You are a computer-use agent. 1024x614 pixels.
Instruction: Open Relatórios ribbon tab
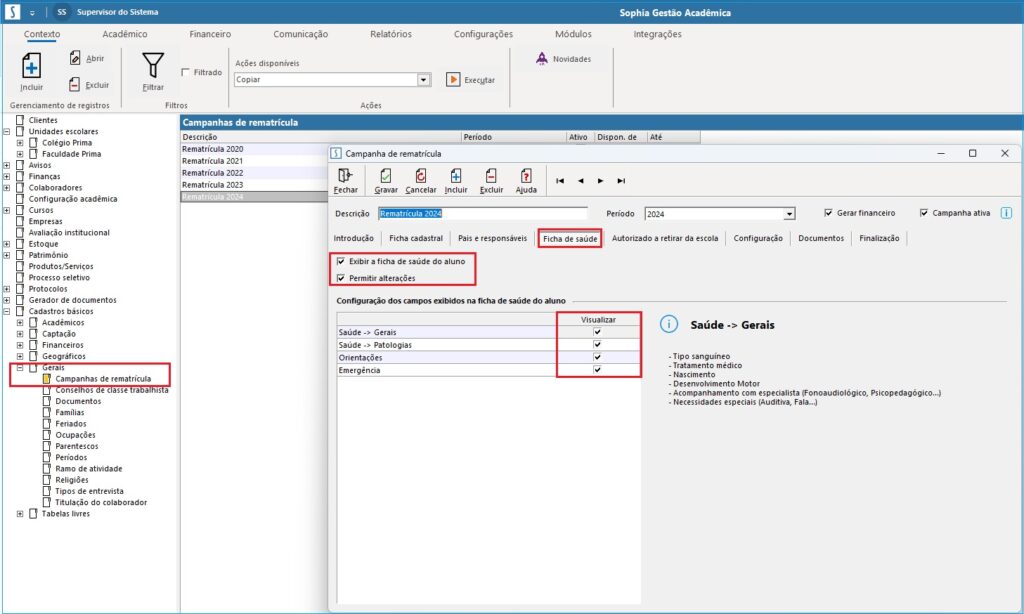point(391,34)
